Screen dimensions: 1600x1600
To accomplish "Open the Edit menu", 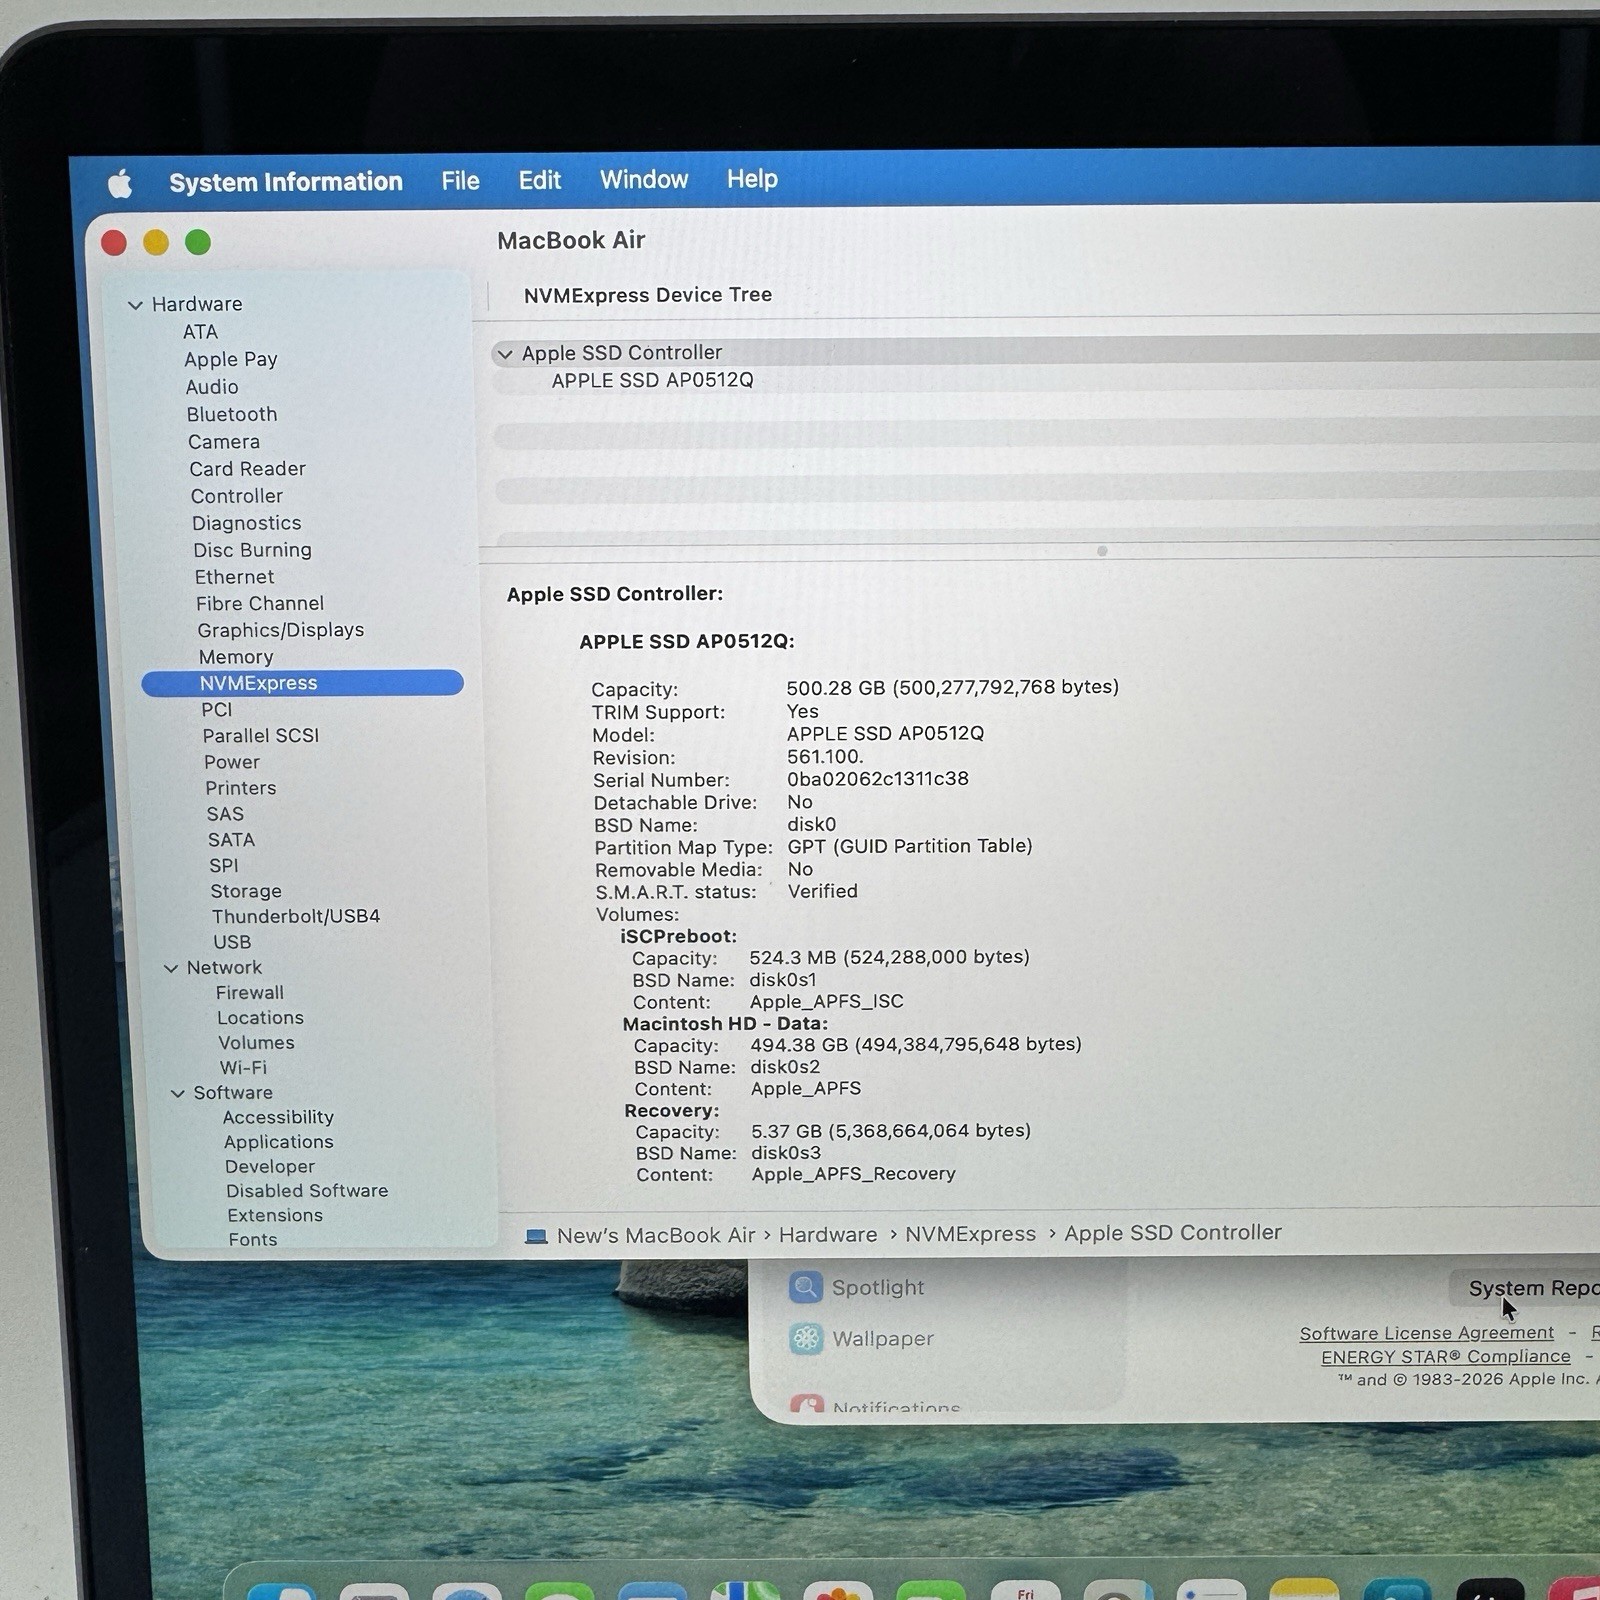I will (539, 180).
